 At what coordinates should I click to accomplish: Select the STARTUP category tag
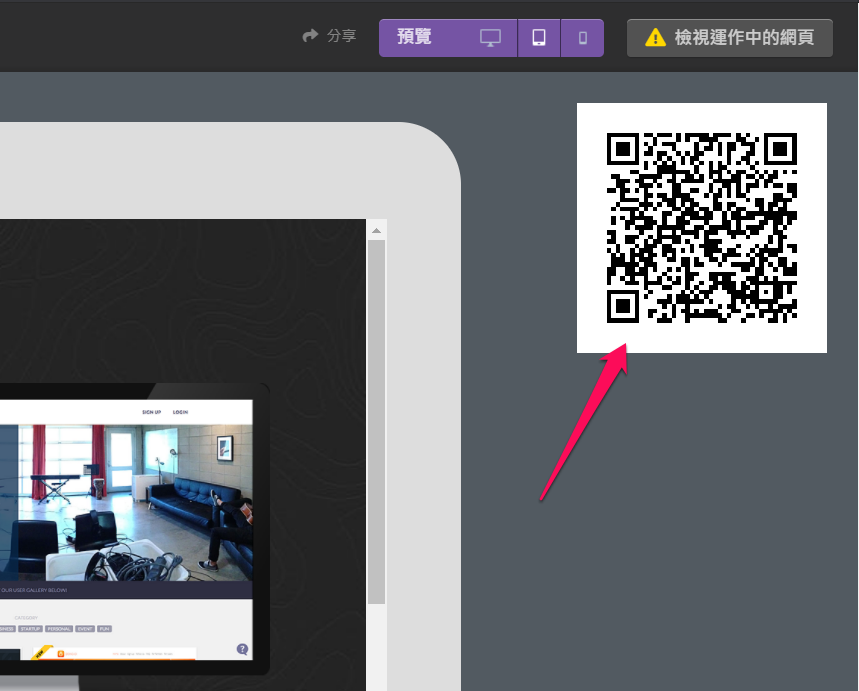coord(30,629)
